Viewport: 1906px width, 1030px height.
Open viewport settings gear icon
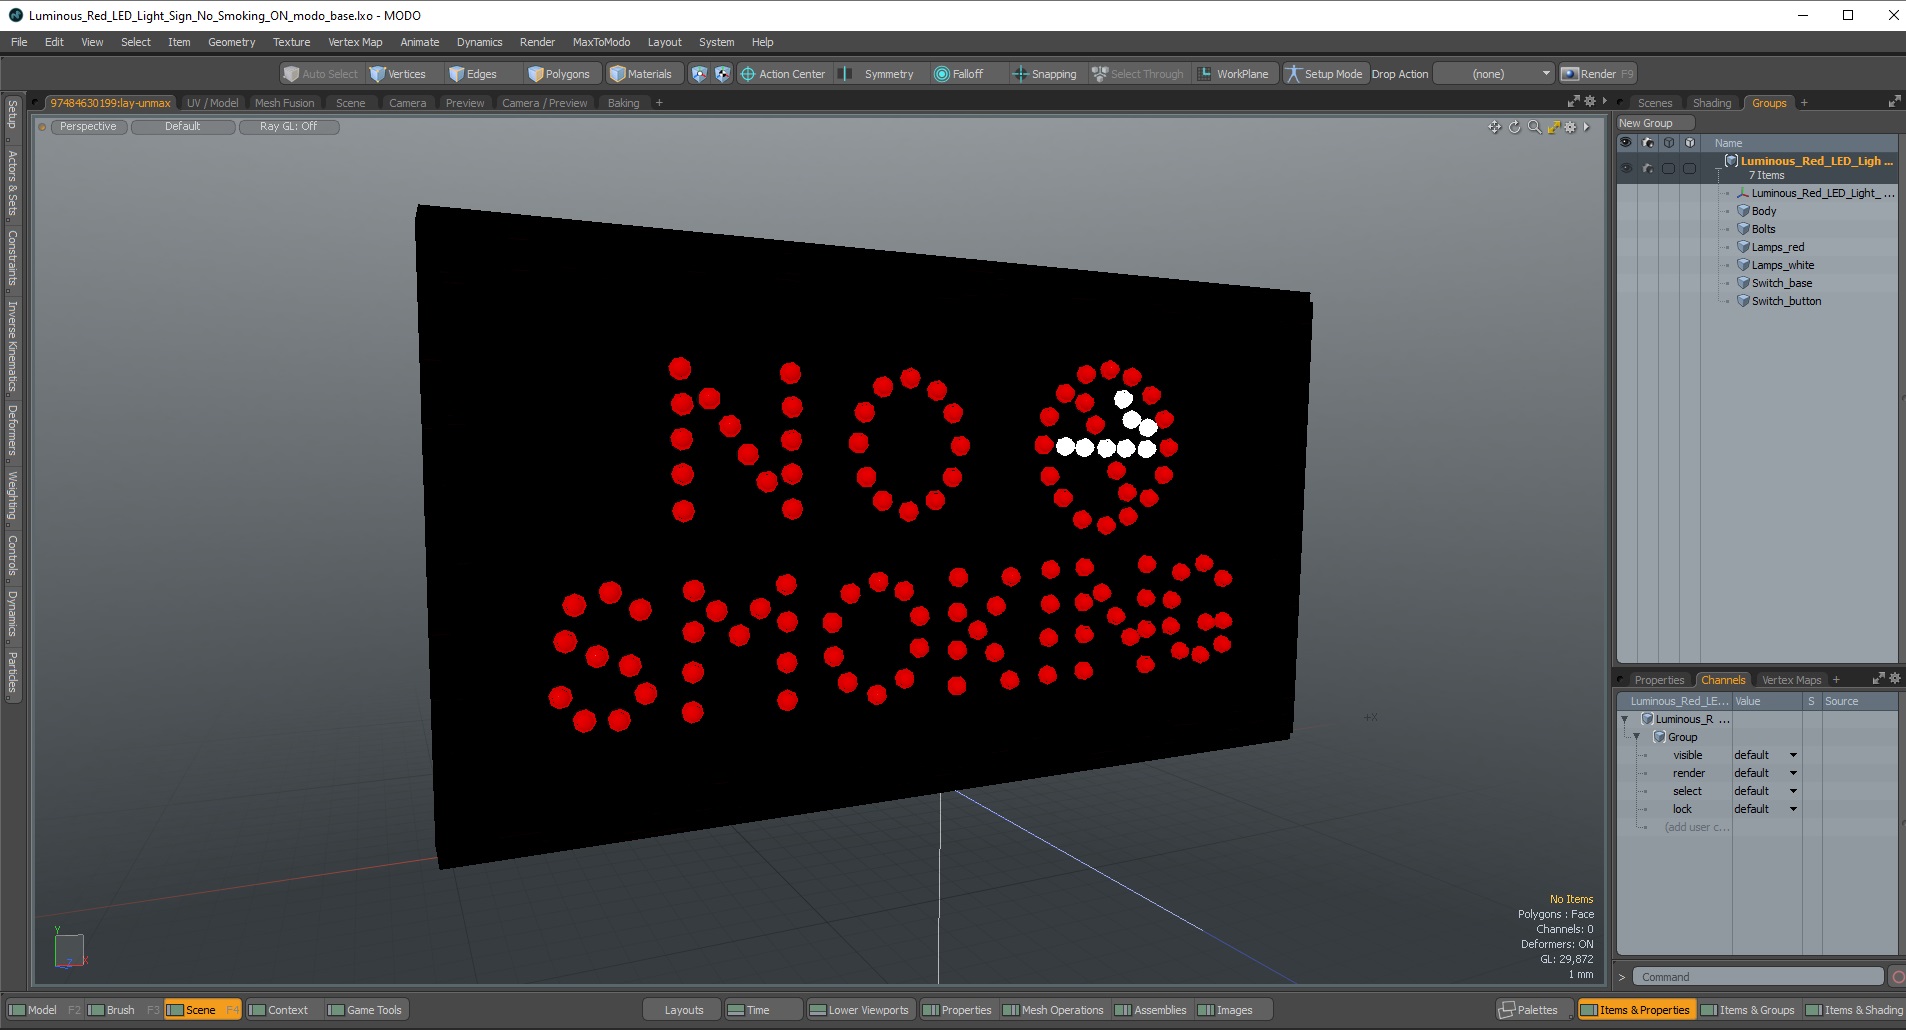pyautogui.click(x=1570, y=127)
